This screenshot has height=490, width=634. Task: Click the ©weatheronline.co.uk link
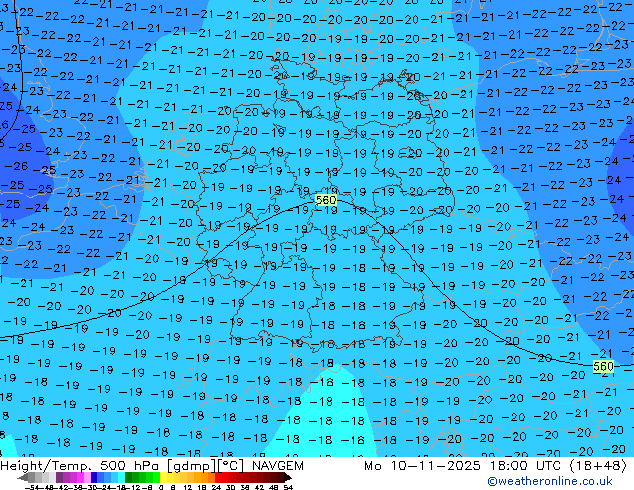[550, 481]
